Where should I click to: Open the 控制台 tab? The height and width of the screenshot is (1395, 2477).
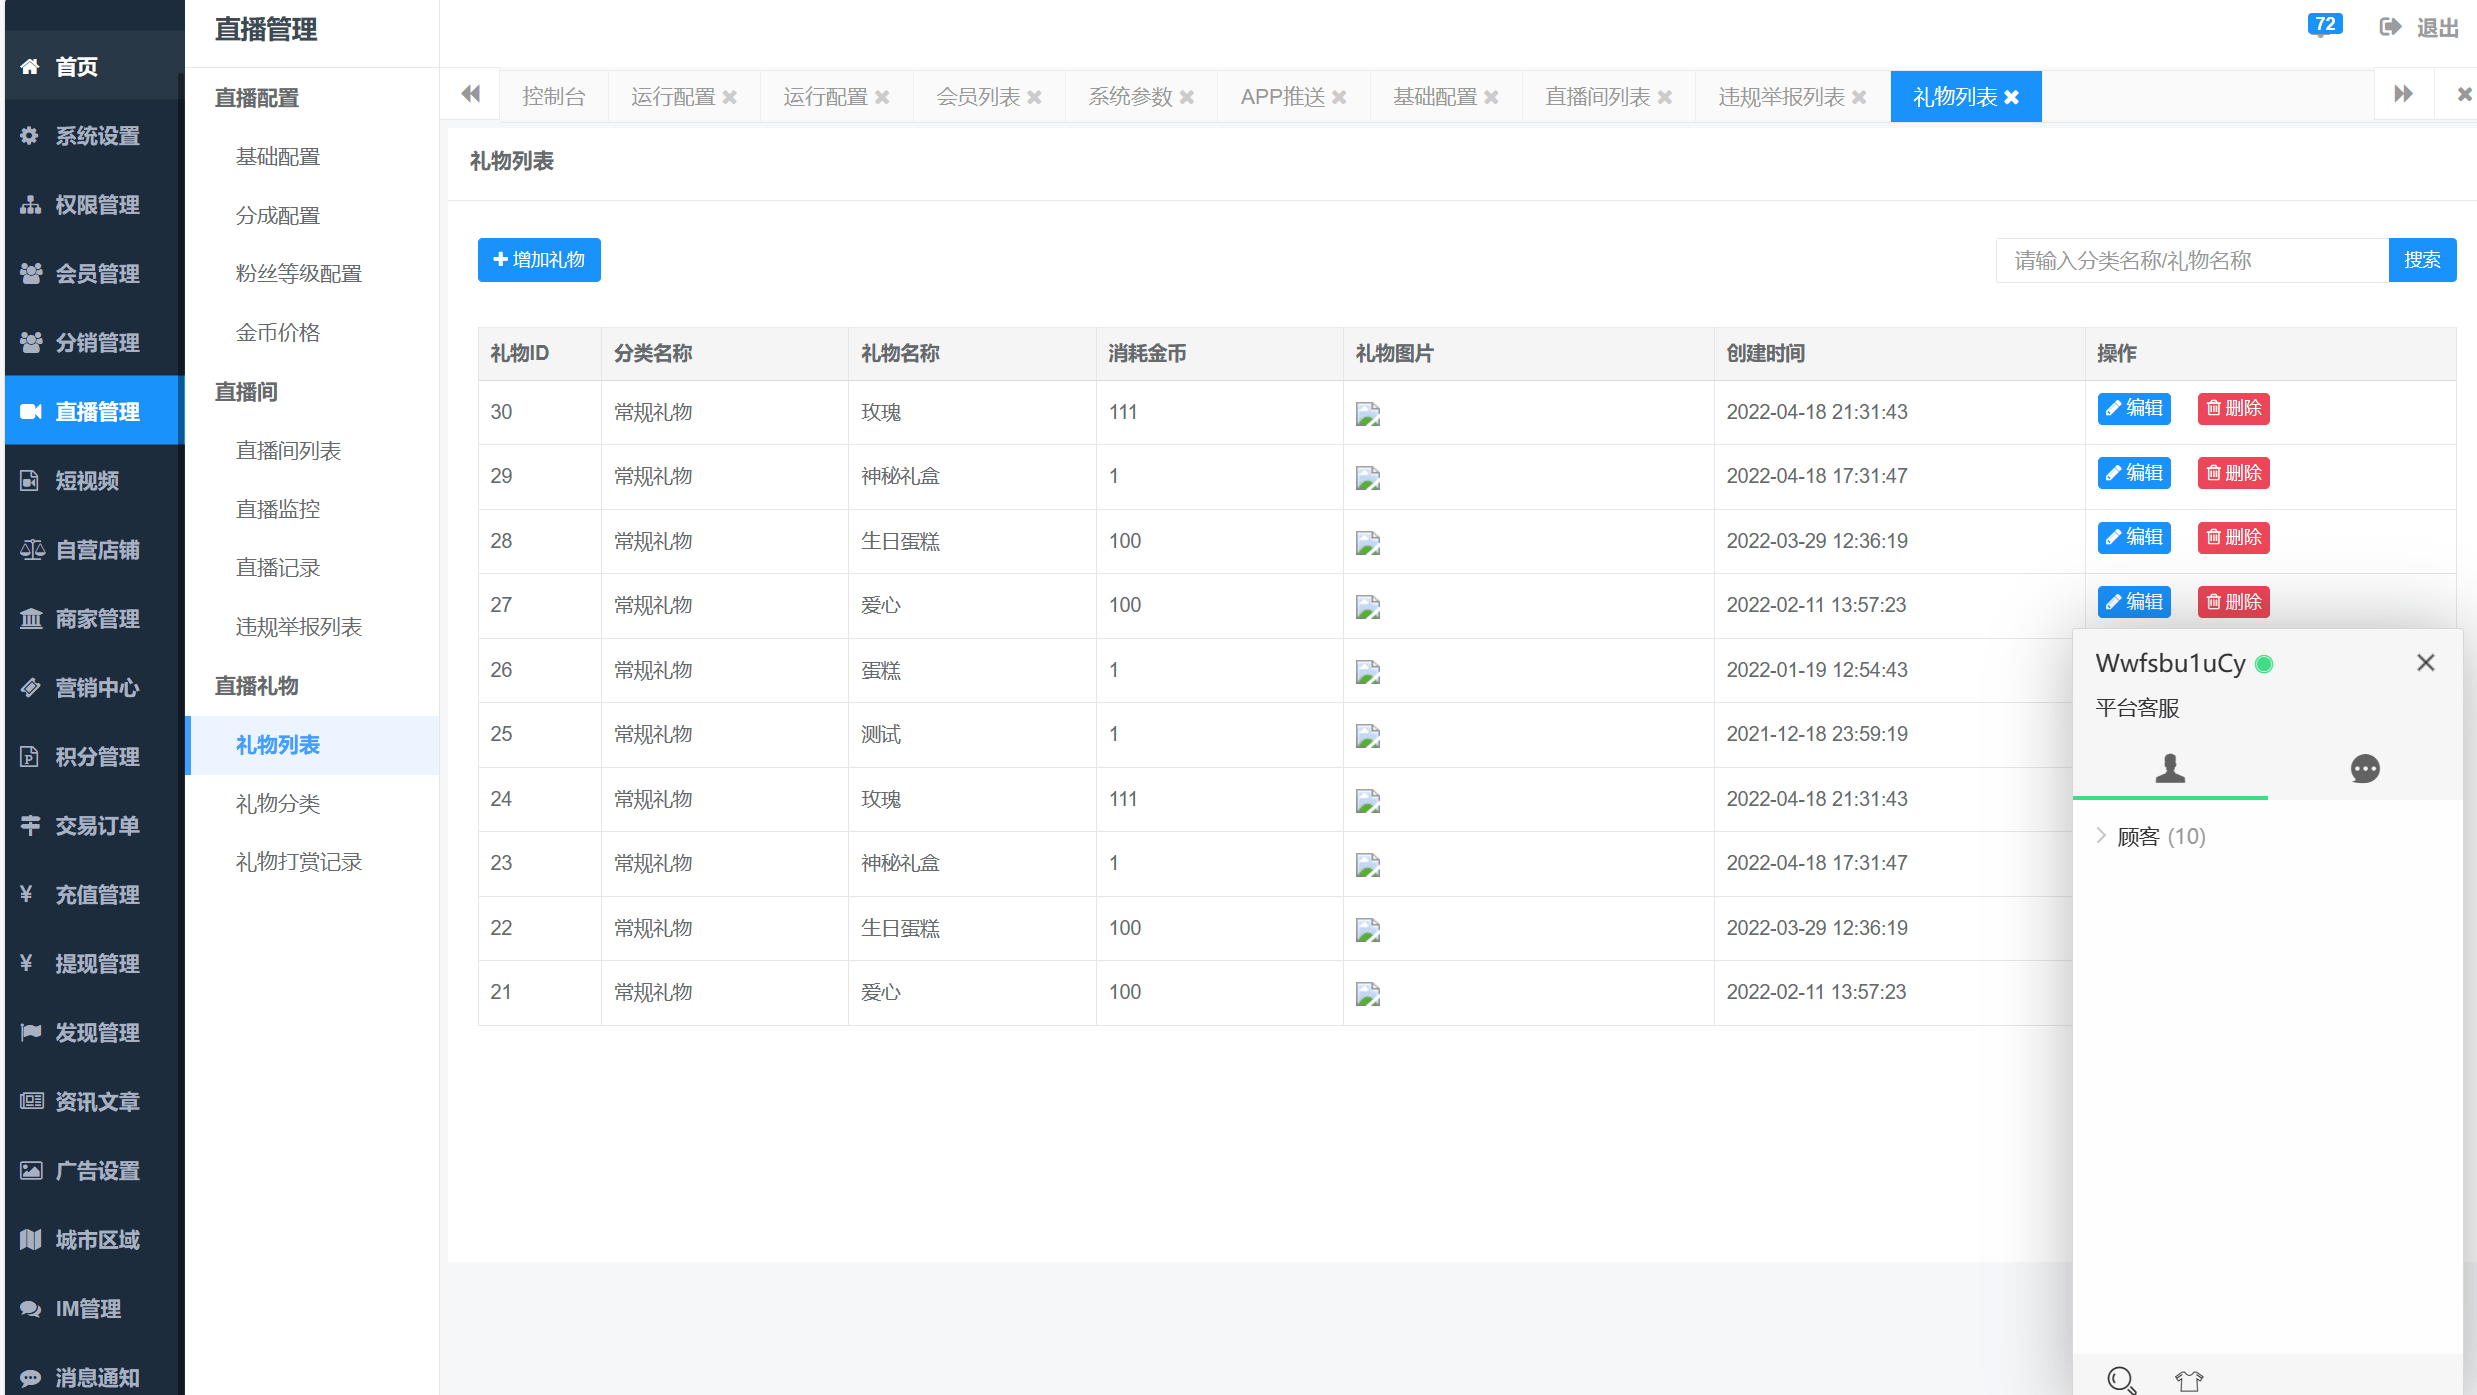click(553, 97)
